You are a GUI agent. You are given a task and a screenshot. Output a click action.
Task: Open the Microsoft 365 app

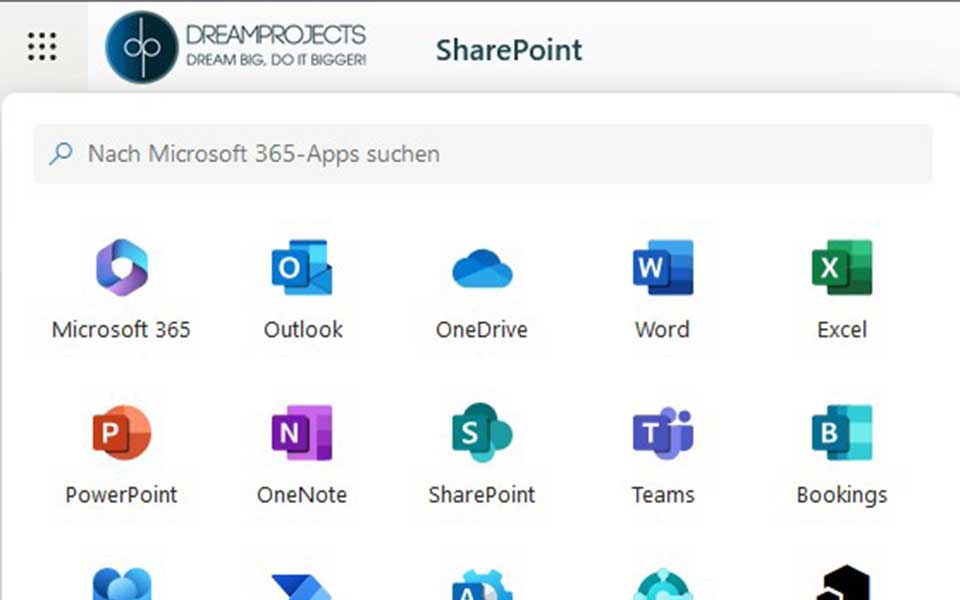point(121,290)
